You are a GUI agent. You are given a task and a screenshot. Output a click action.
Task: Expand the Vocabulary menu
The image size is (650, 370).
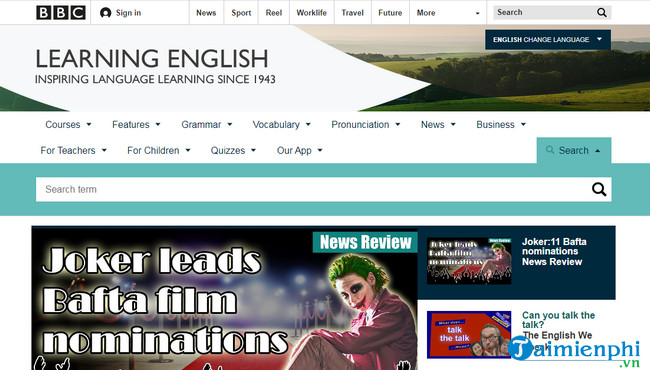click(x=281, y=125)
